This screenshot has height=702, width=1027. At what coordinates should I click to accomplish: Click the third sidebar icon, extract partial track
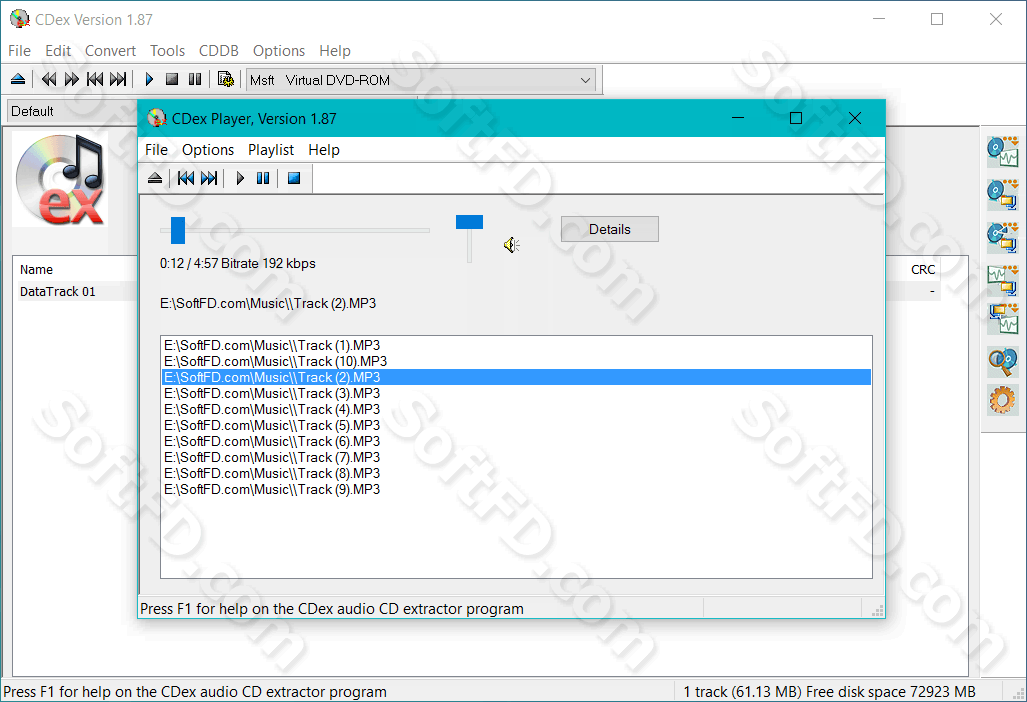point(1003,237)
